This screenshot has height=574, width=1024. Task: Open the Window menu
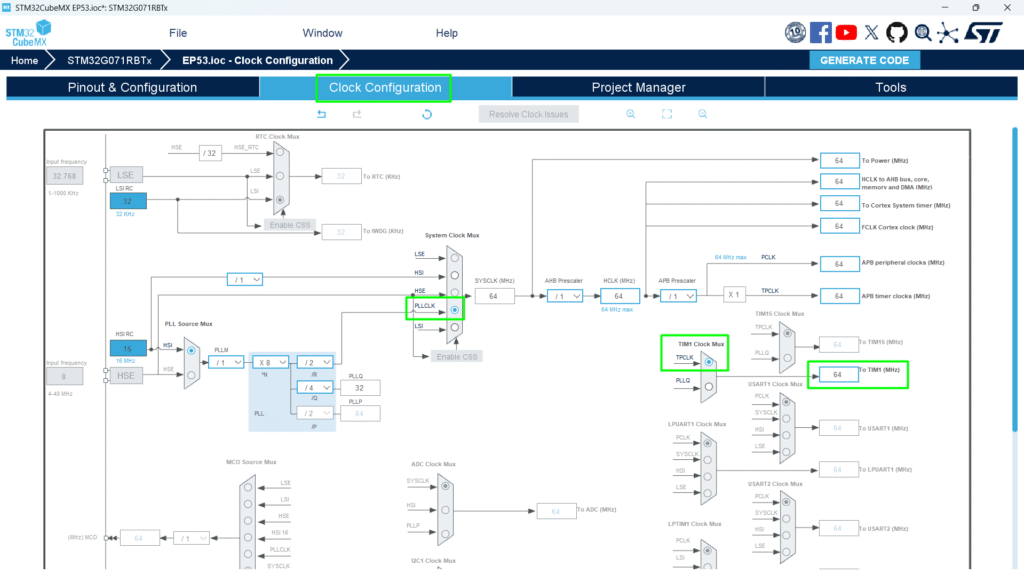(322, 33)
